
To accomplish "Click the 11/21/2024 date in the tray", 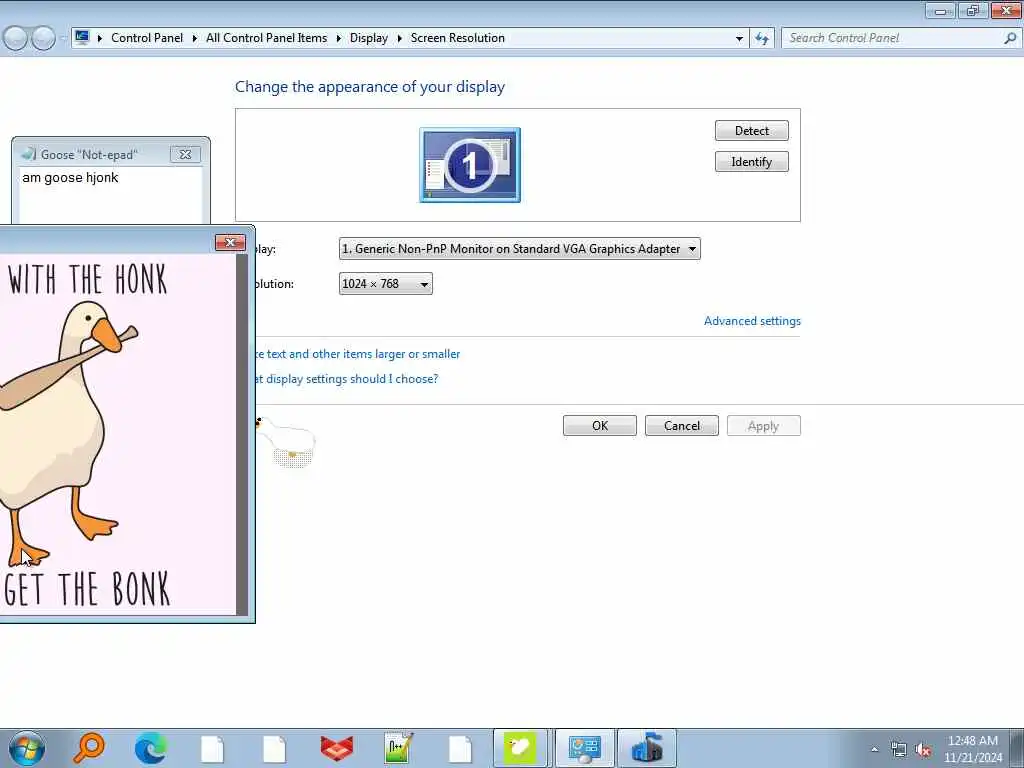I will tap(972, 758).
